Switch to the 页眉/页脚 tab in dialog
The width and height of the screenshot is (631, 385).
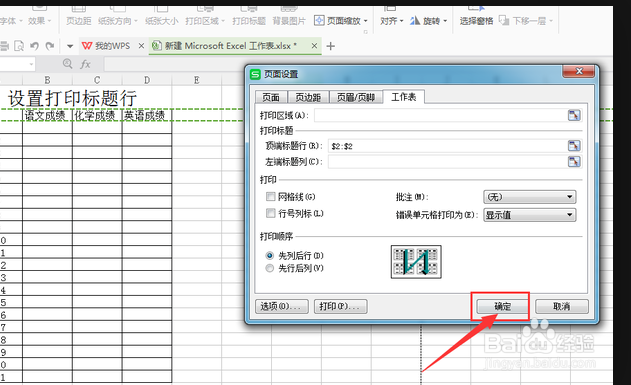(356, 97)
